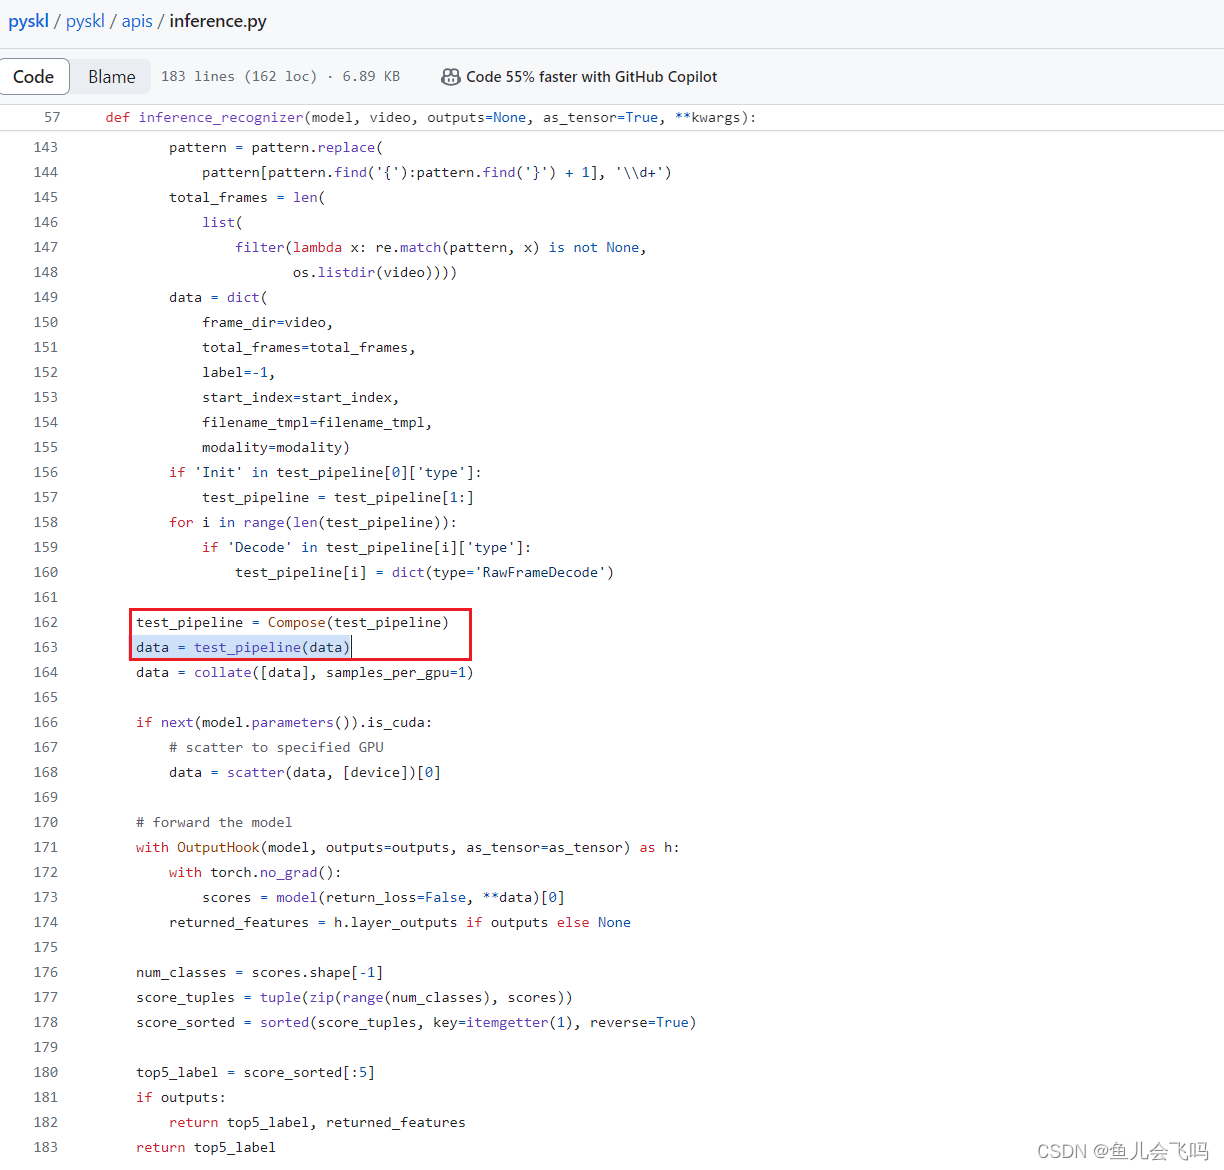Image resolution: width=1224 pixels, height=1170 pixels.
Task: Select the Code tab
Action: pos(34,76)
